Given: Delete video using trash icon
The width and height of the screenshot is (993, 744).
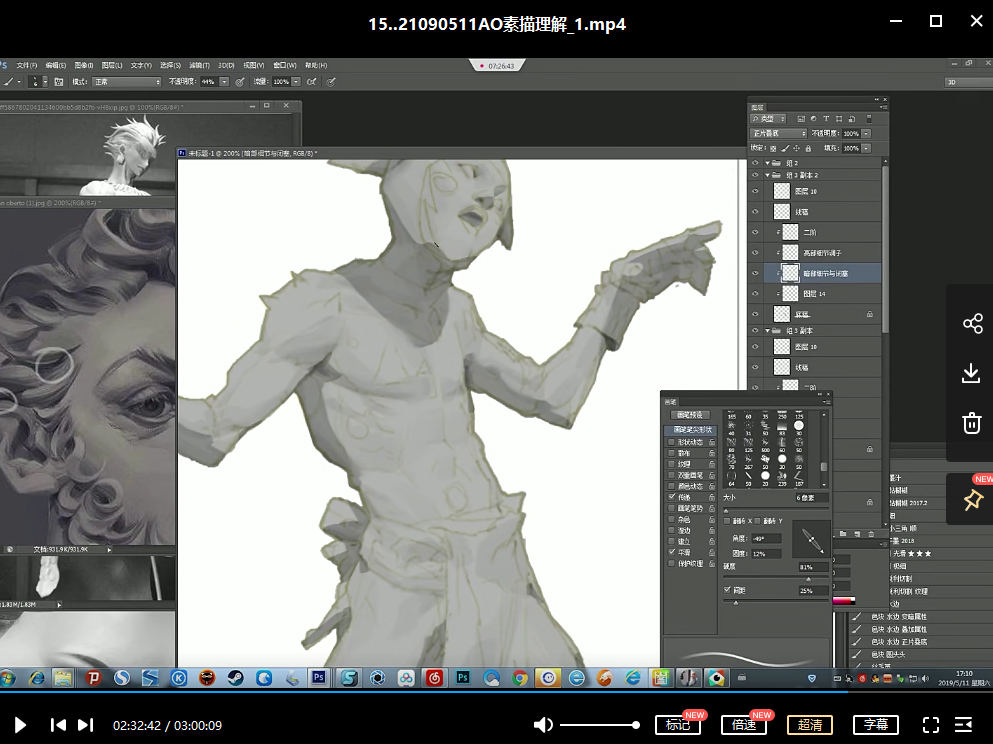Looking at the screenshot, I should click(971, 423).
